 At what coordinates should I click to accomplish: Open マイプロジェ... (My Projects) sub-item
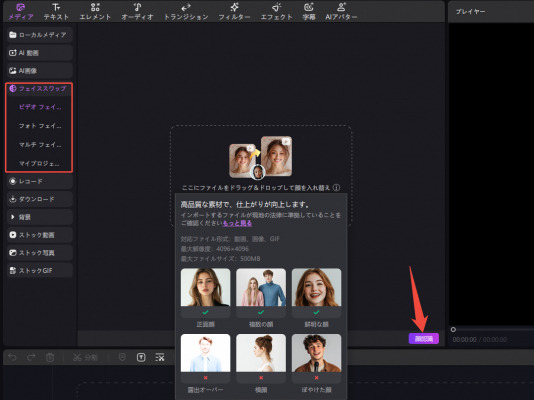[39, 164]
